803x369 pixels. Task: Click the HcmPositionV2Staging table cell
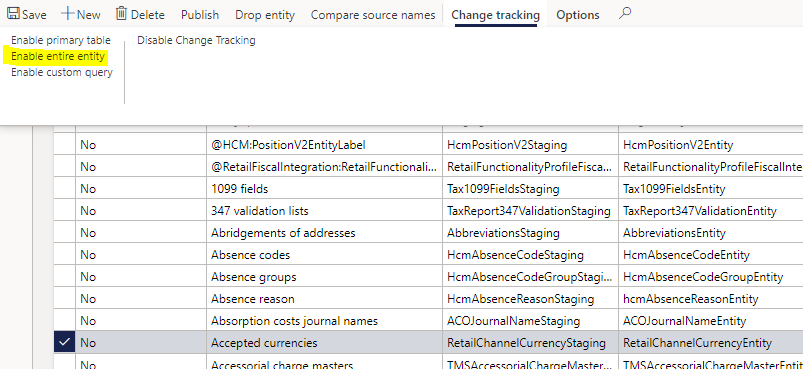coord(531,145)
